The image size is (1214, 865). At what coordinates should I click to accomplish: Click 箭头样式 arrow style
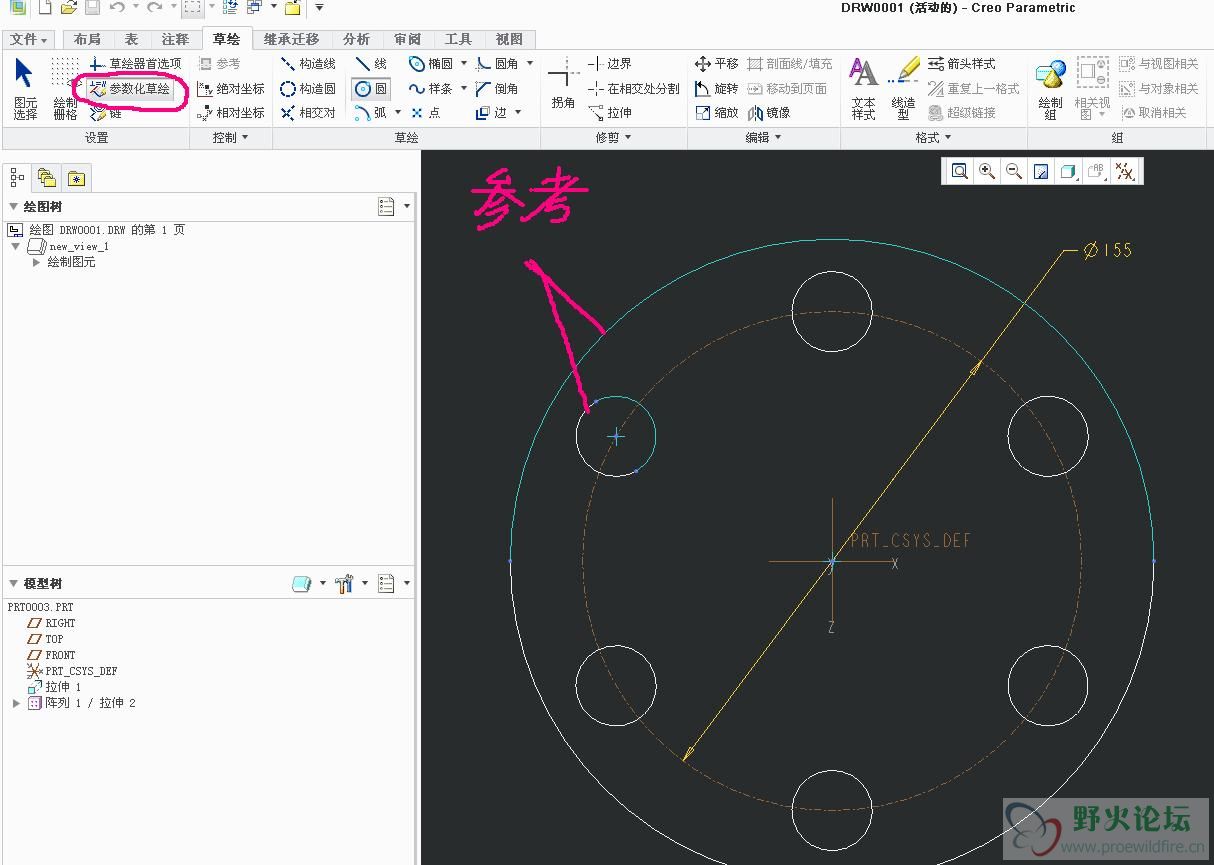point(962,64)
